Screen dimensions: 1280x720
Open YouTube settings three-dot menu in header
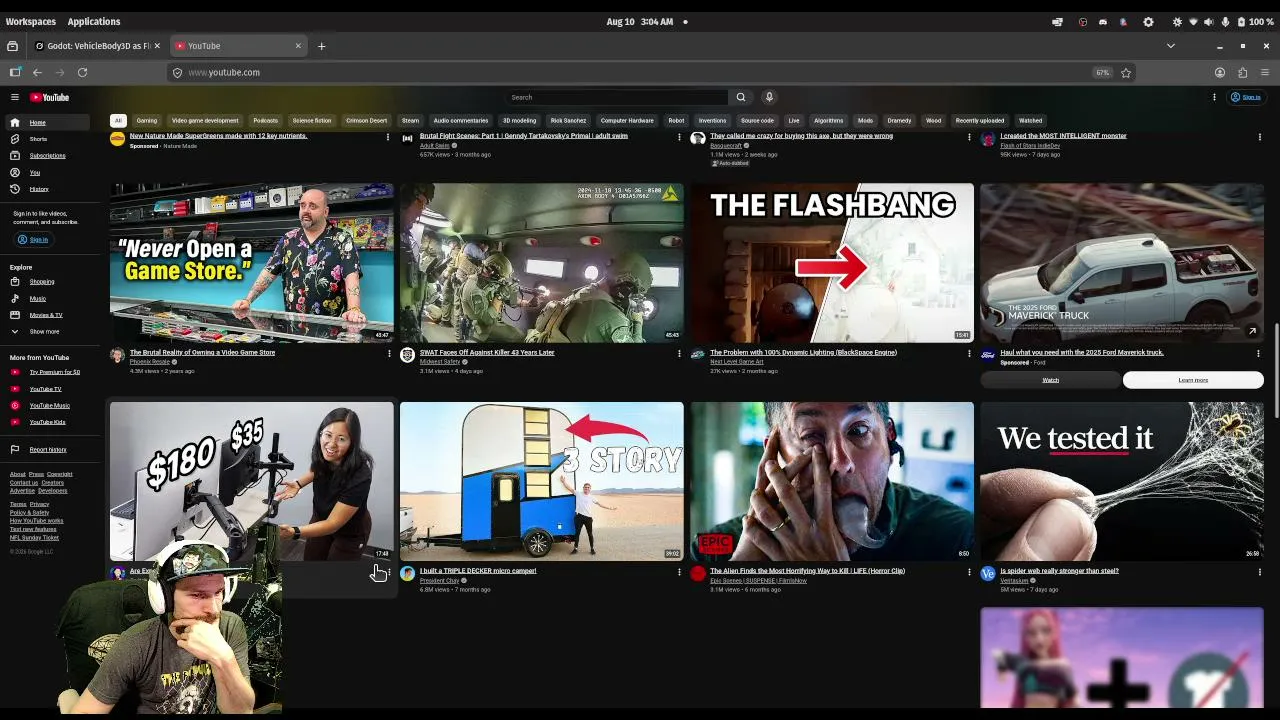(x=1214, y=97)
